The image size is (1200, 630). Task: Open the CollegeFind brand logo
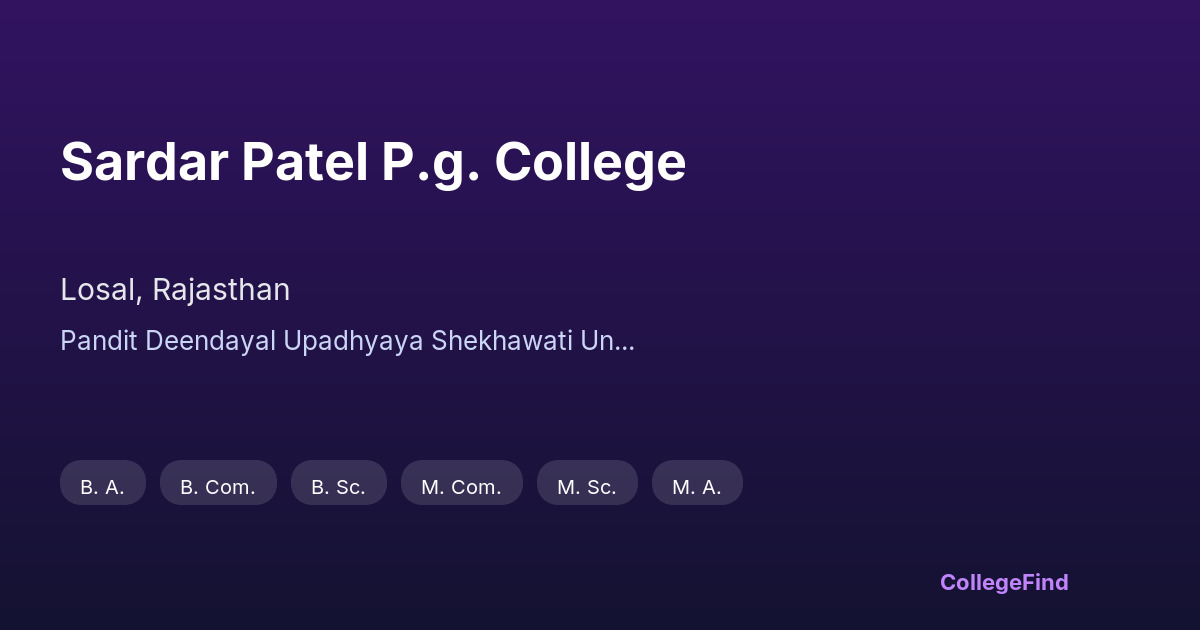tap(1003, 582)
